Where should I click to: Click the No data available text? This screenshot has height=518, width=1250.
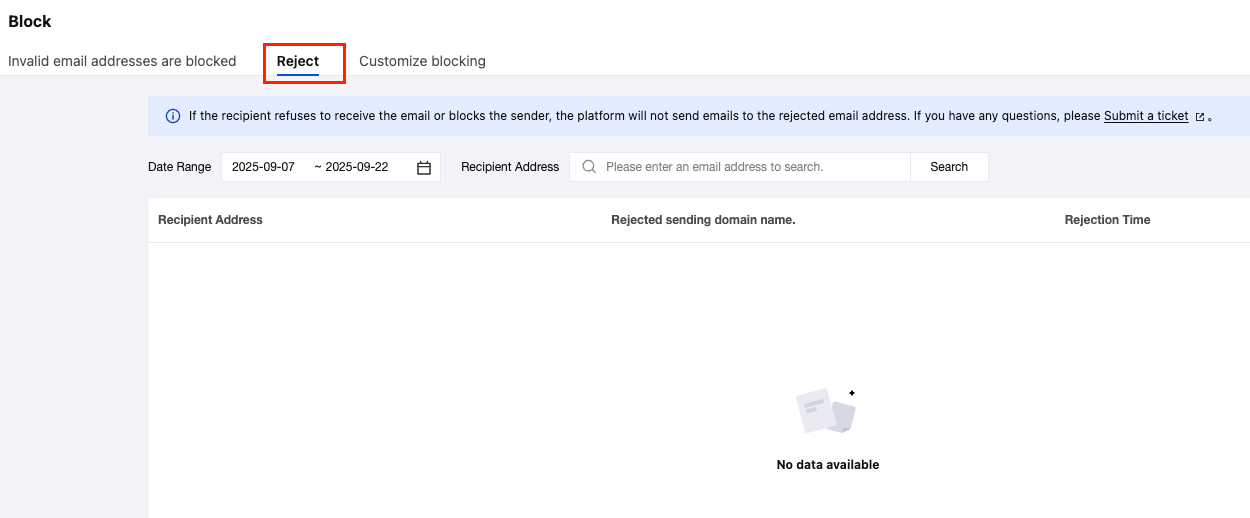pos(828,465)
